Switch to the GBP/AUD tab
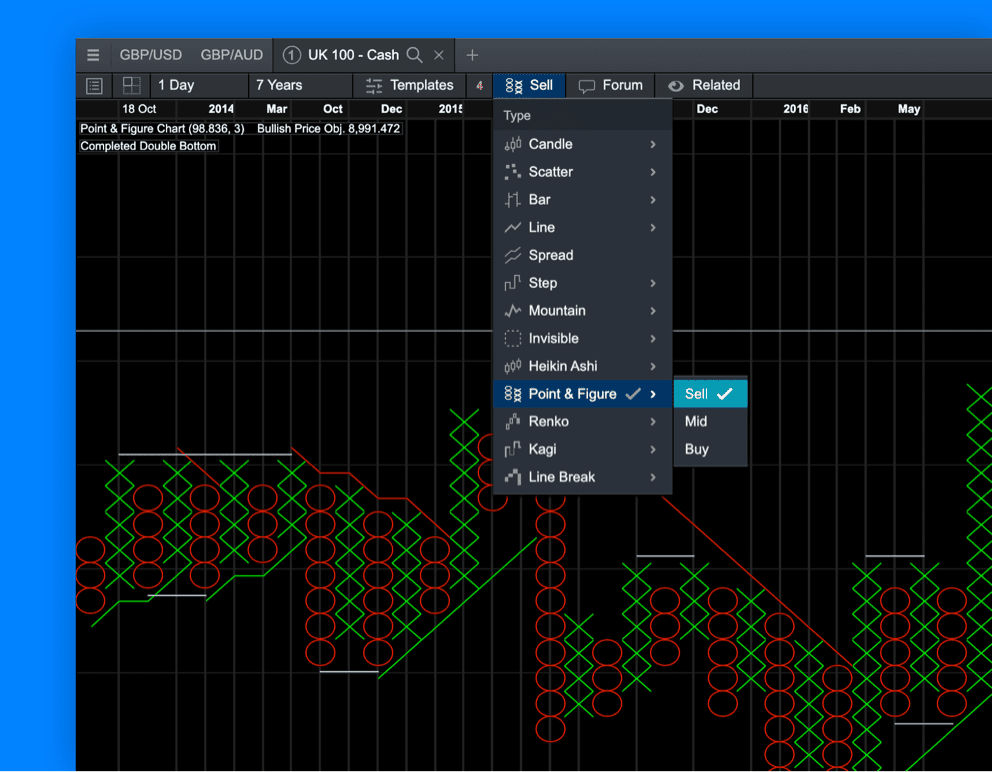The width and height of the screenshot is (992, 772). [232, 55]
